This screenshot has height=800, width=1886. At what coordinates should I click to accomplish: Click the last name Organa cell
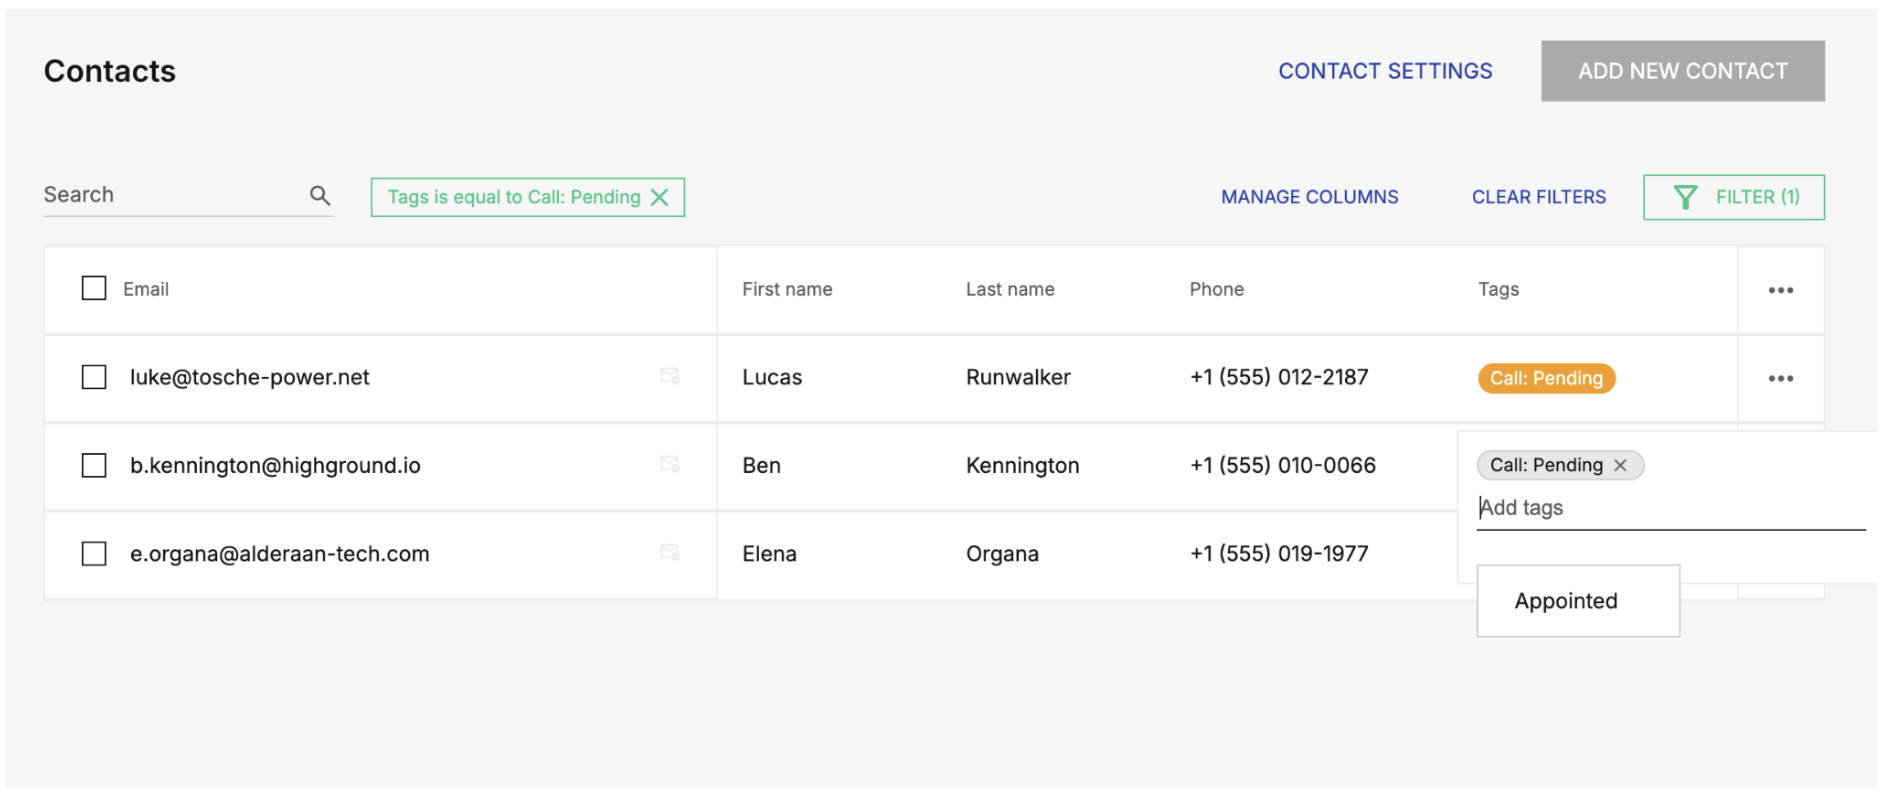point(1002,553)
